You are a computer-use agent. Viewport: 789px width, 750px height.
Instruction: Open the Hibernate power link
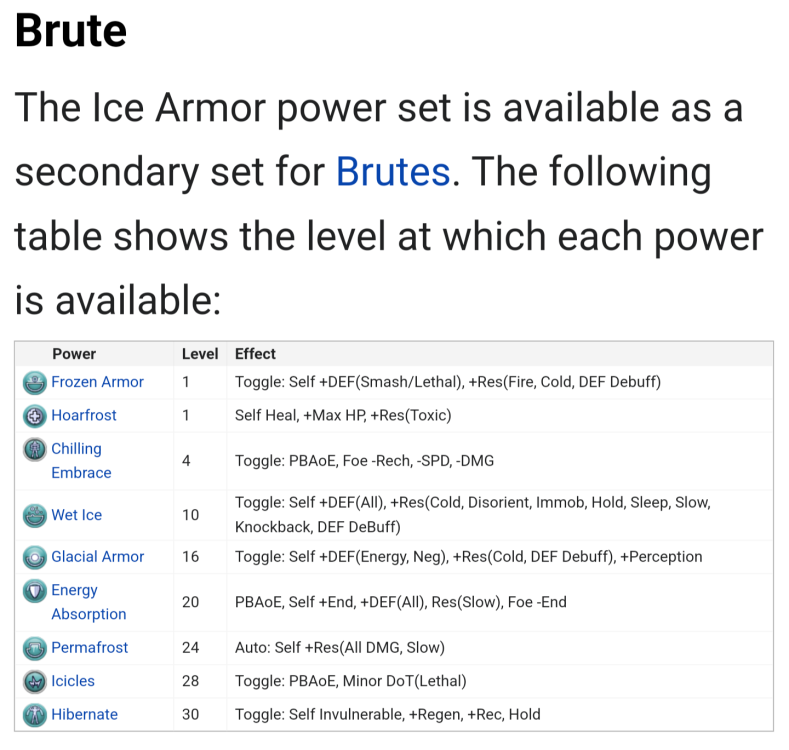click(84, 715)
